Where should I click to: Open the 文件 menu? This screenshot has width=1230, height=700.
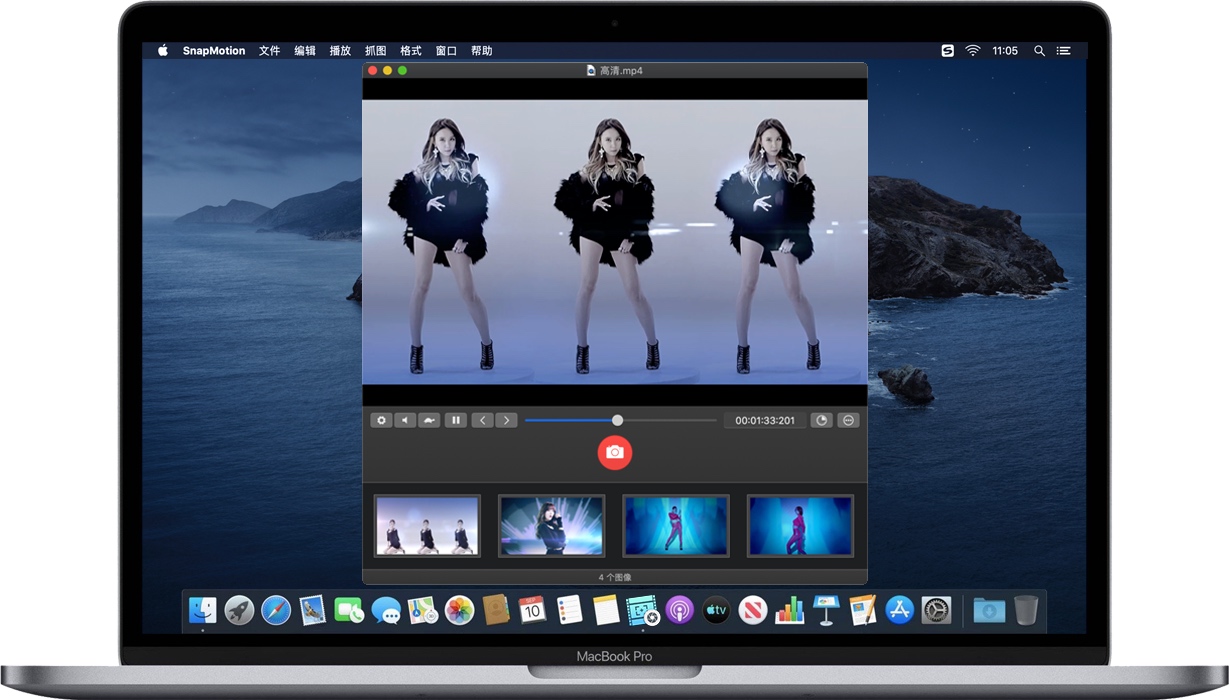click(268, 50)
